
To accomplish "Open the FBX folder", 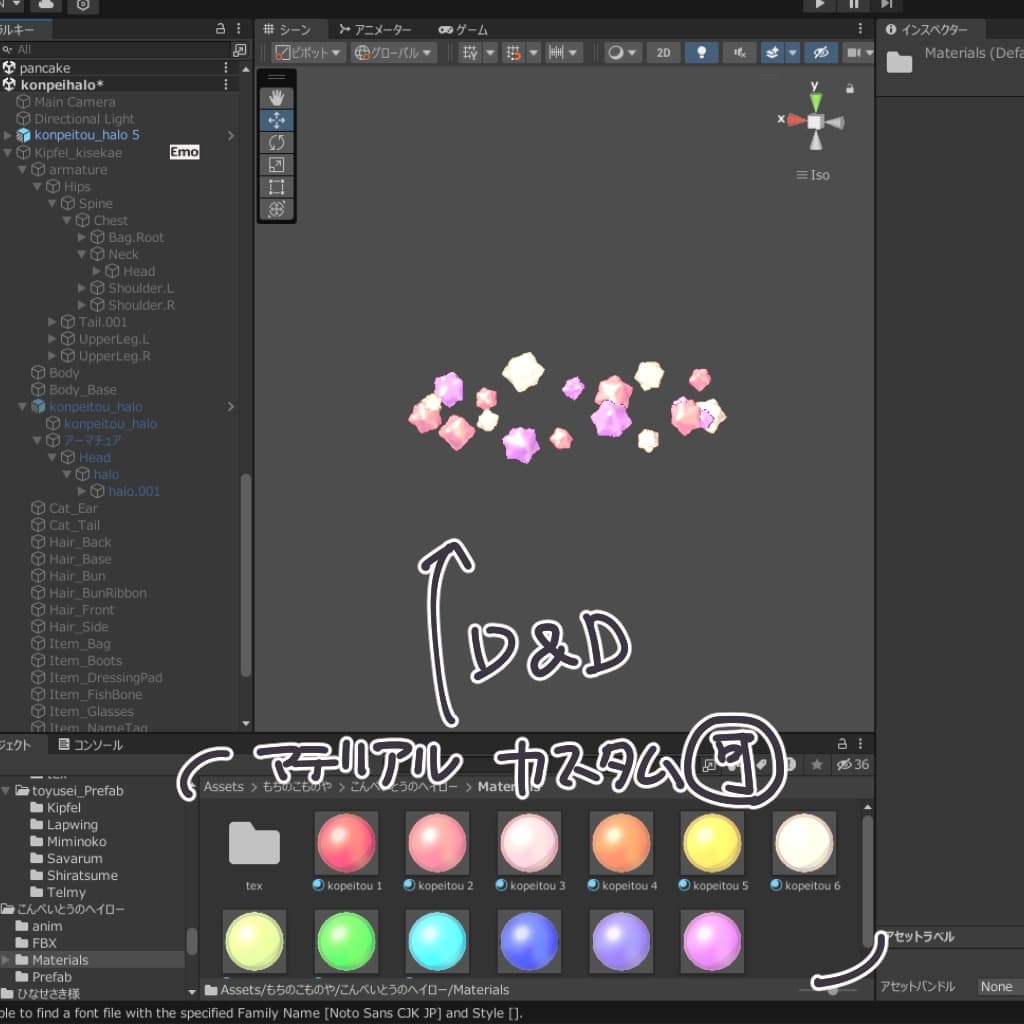I will tap(44, 942).
